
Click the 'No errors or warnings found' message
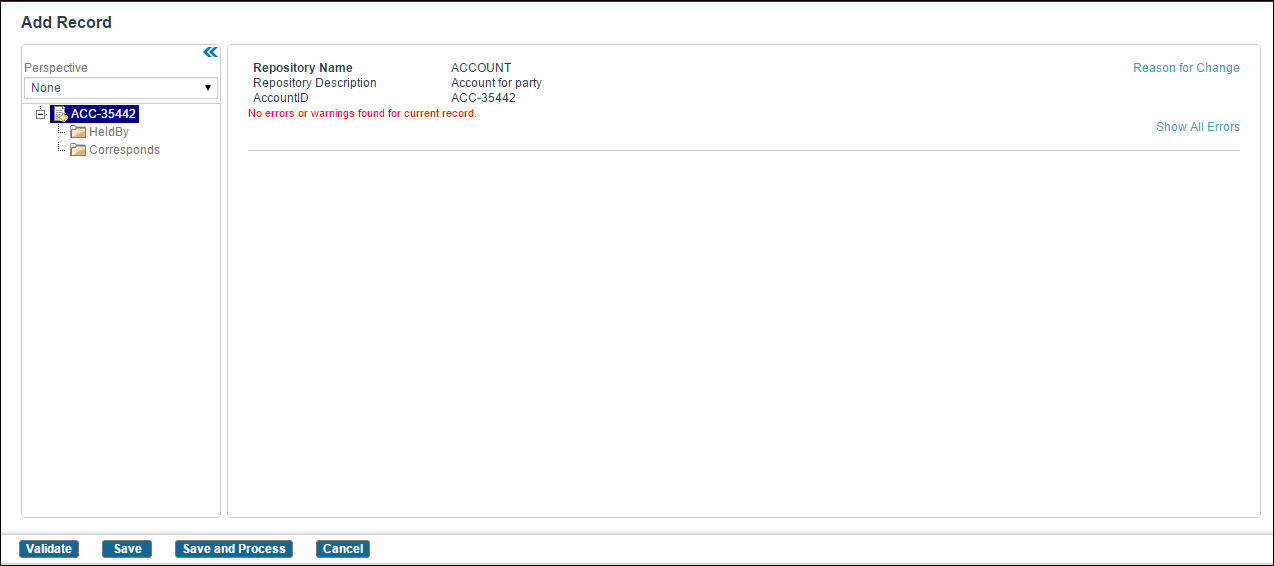(x=362, y=114)
